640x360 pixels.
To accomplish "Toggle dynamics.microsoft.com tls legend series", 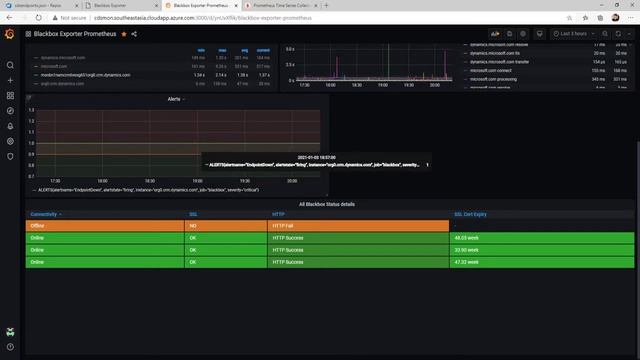I will [x=495, y=53].
